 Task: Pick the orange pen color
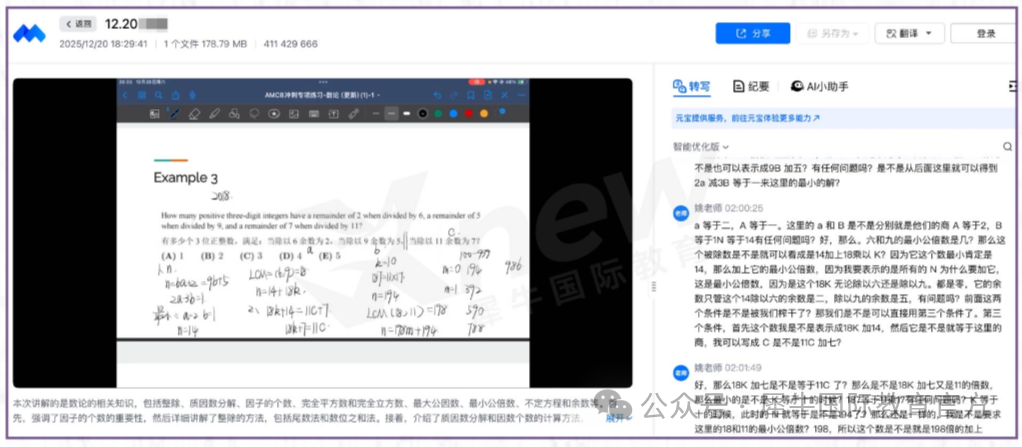(x=484, y=113)
